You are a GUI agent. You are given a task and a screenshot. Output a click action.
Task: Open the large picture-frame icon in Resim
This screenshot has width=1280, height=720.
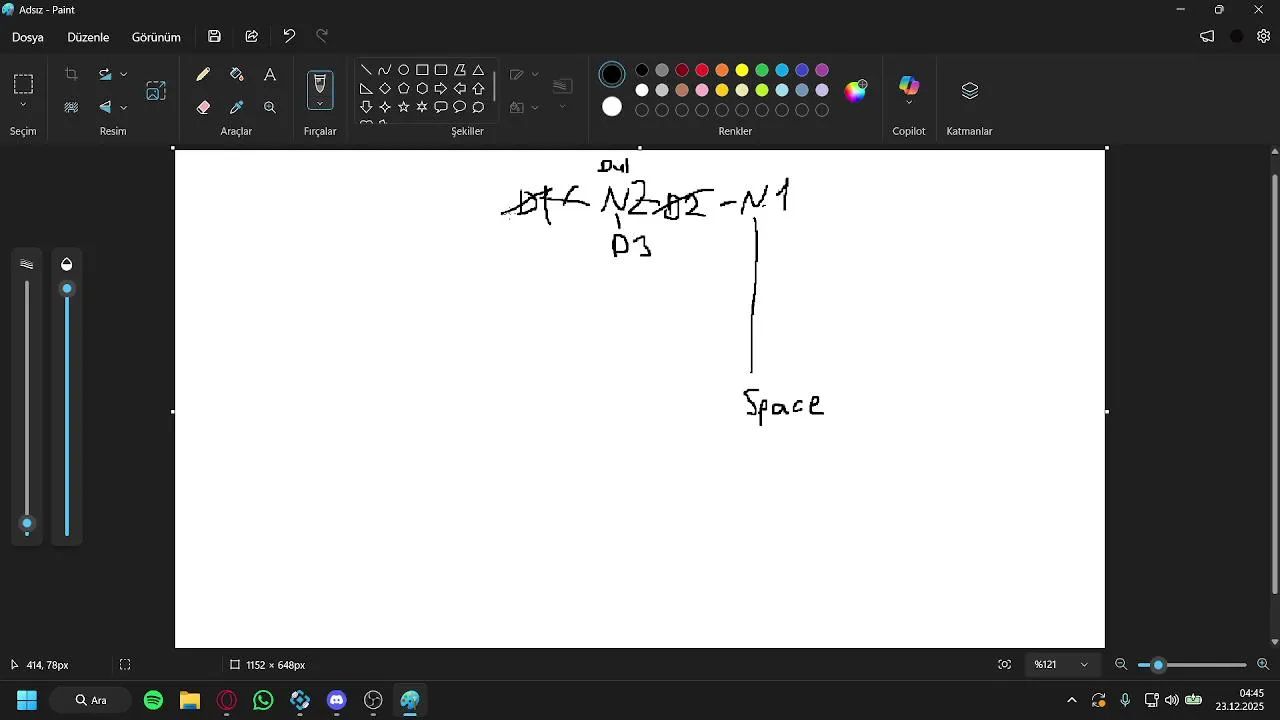point(156,90)
